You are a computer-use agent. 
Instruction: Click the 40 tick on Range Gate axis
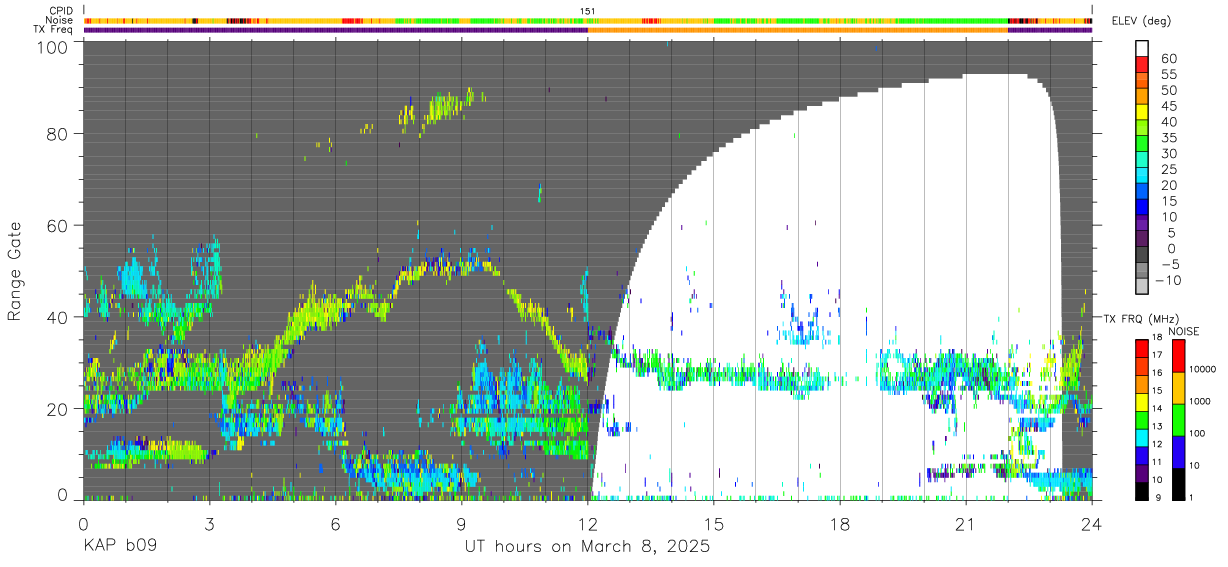(59, 317)
